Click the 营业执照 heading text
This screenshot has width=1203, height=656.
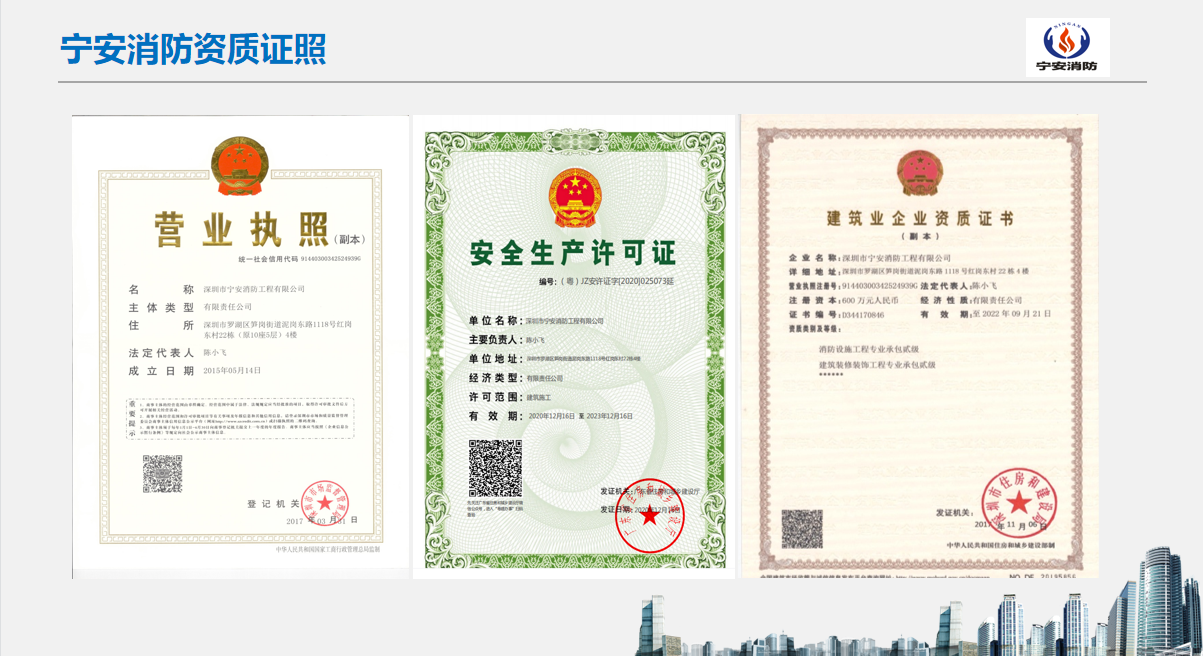pos(241,230)
